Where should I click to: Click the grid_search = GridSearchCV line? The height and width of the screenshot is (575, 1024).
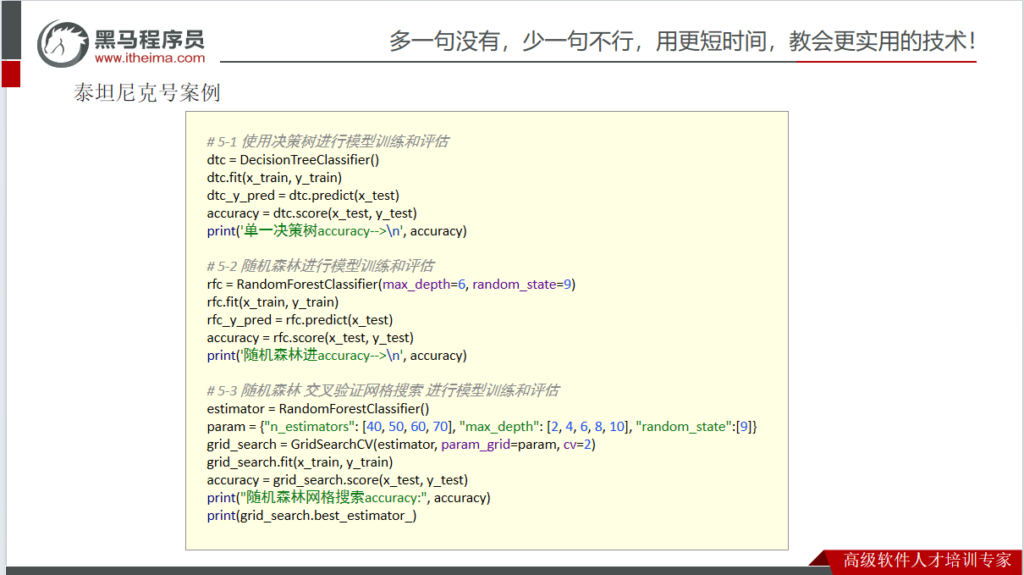[x=400, y=444]
